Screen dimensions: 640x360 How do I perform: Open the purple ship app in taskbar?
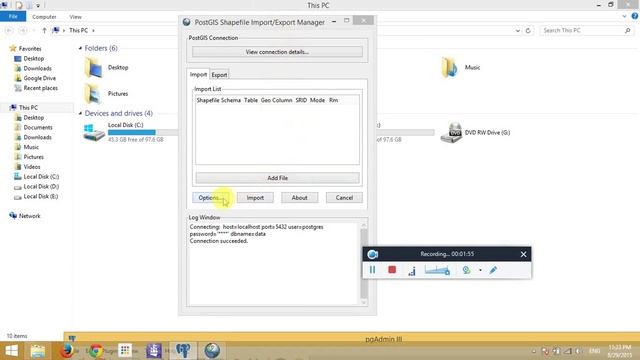pos(154,351)
